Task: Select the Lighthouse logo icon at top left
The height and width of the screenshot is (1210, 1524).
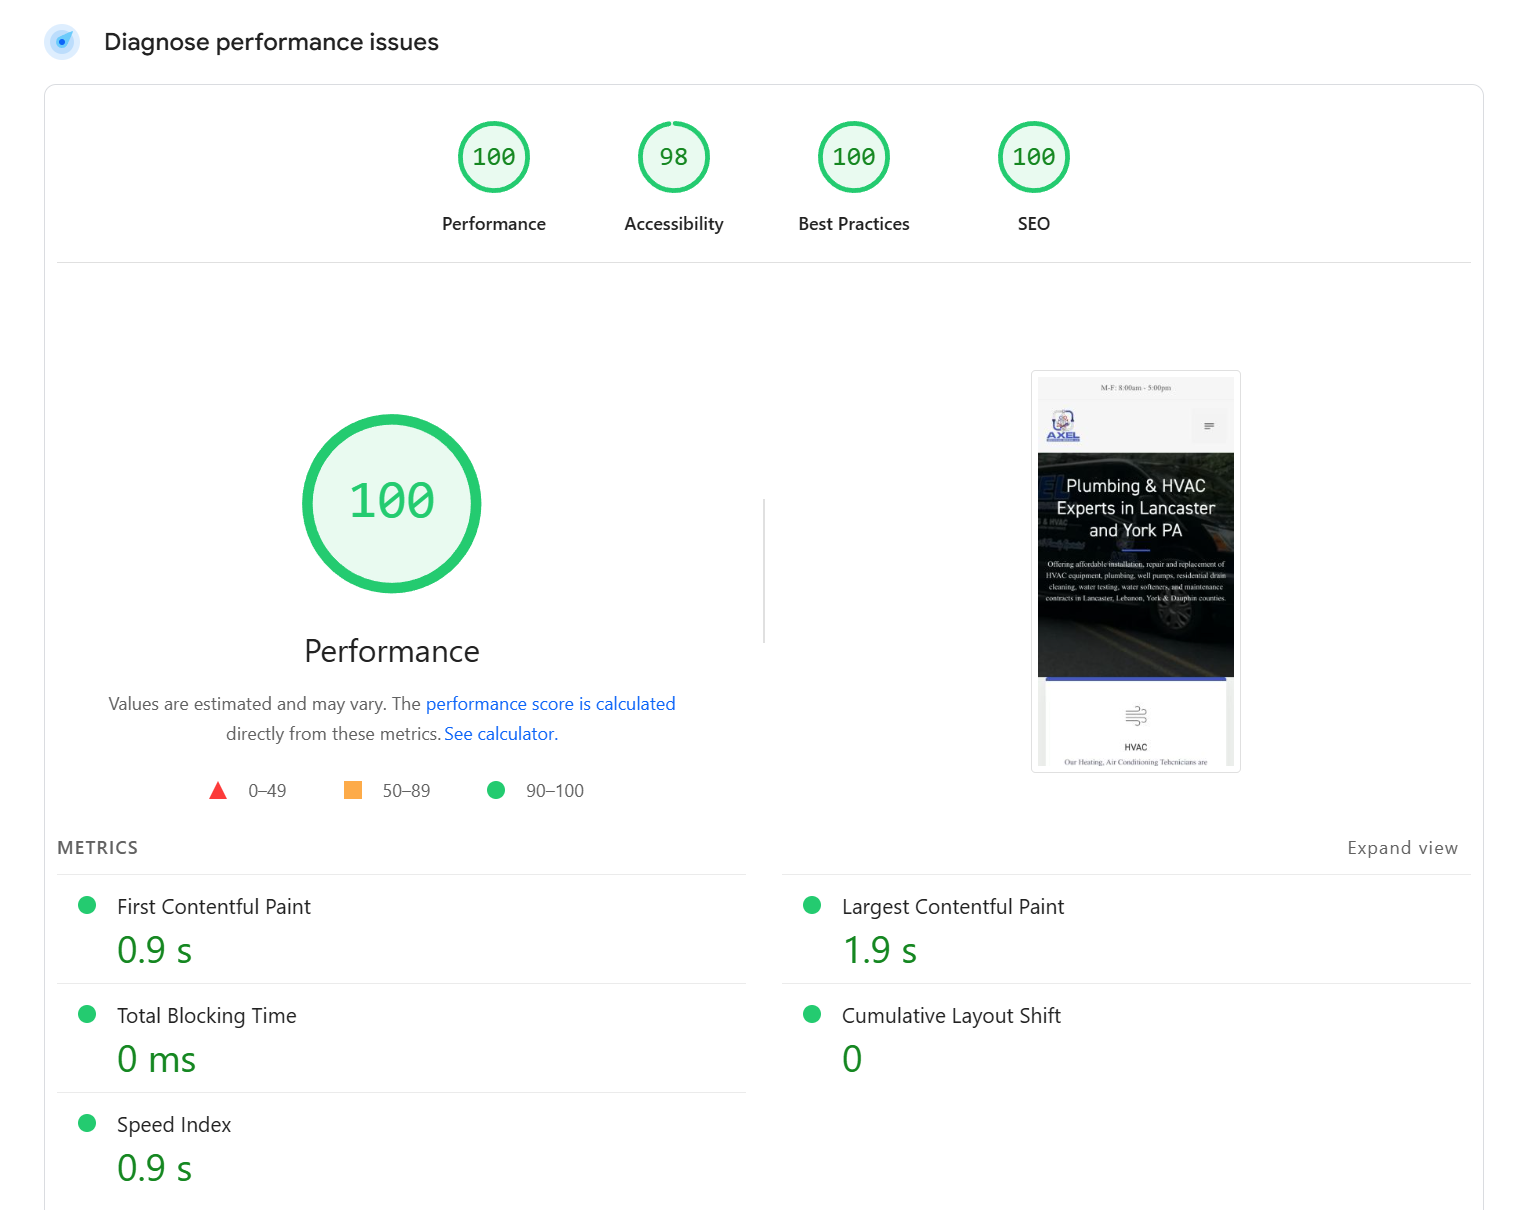Action: (62, 42)
